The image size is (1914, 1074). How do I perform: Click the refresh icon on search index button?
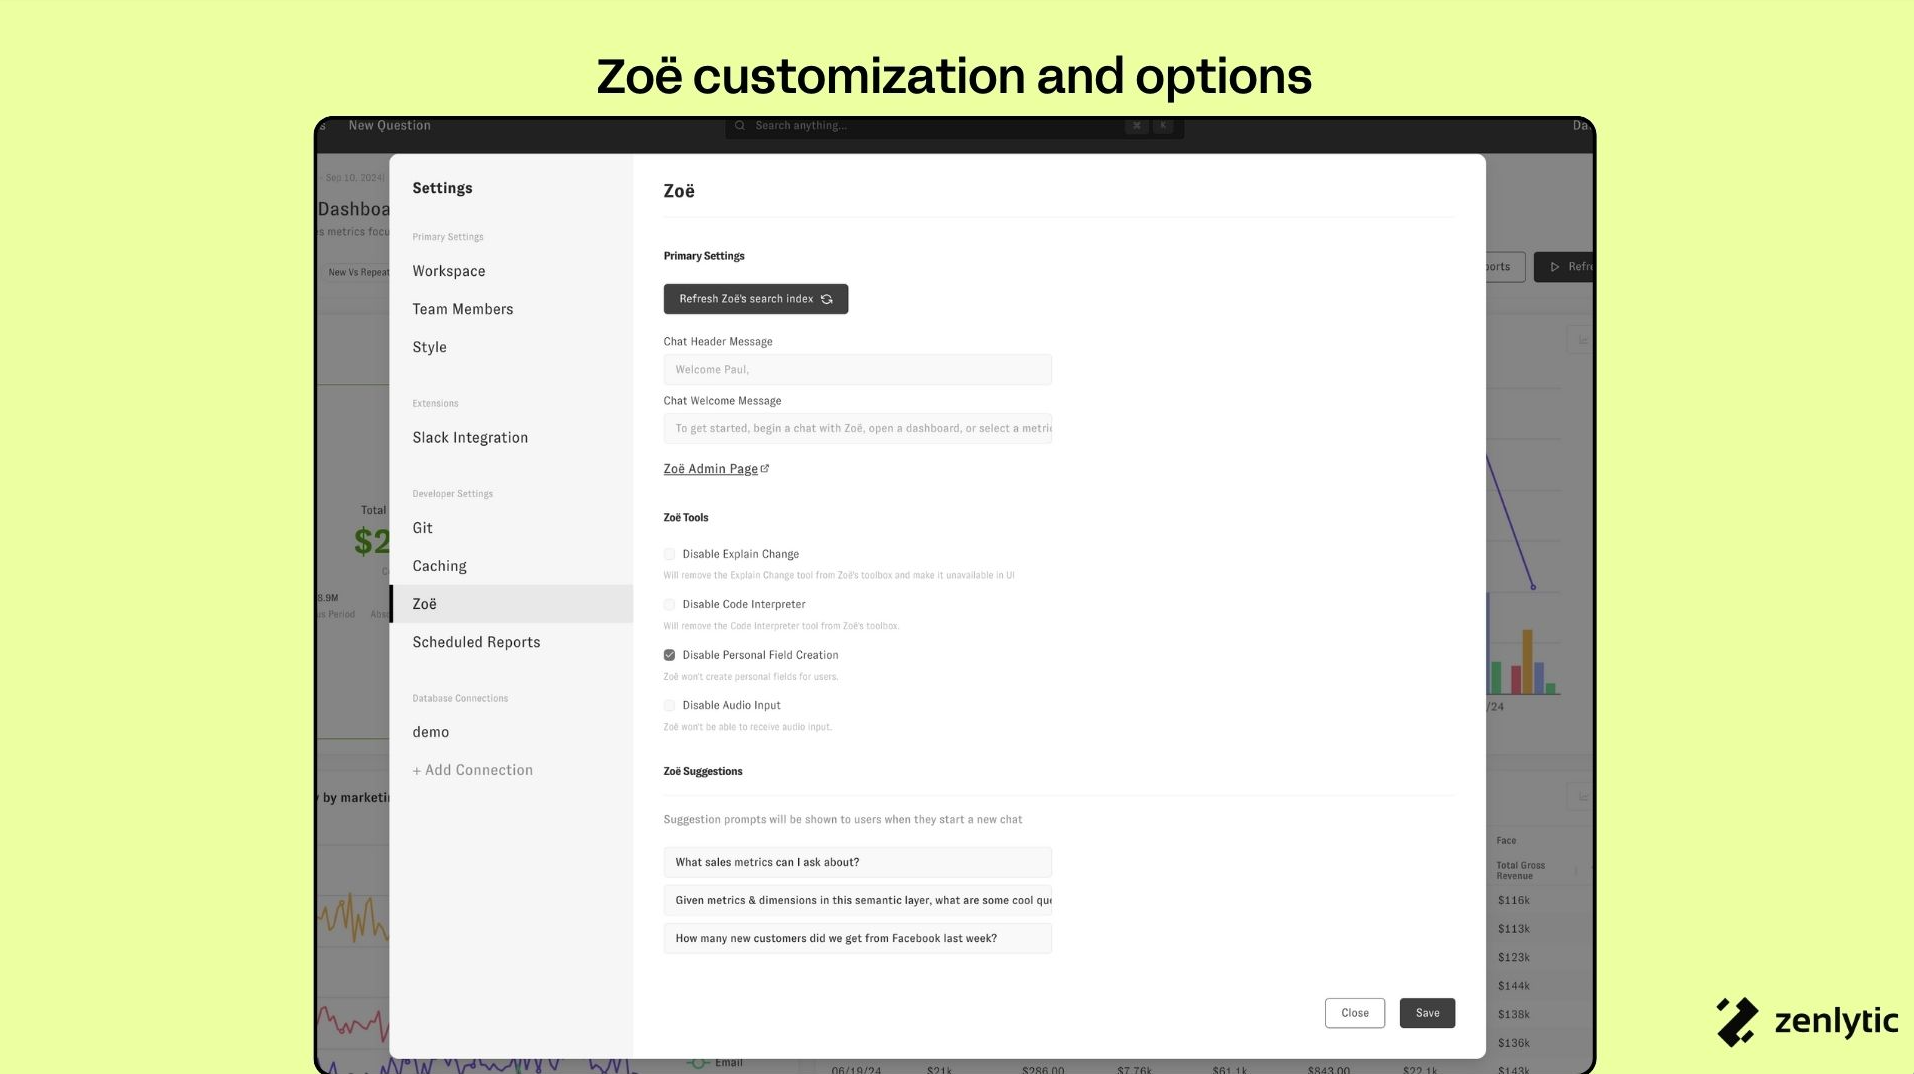coord(827,299)
